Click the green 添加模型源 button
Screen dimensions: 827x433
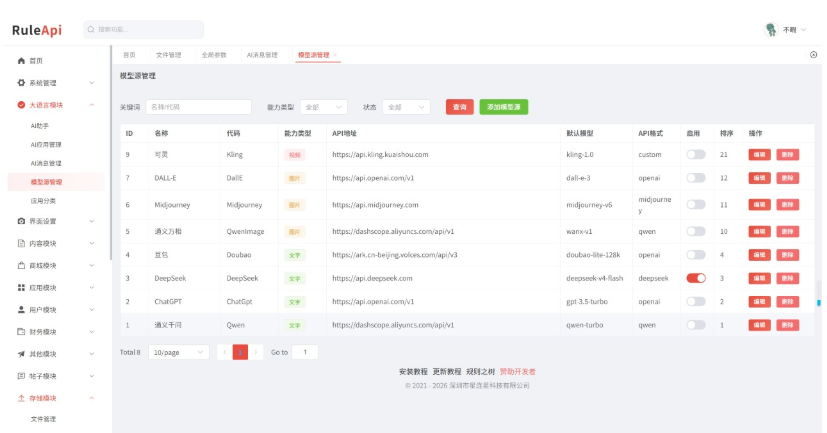(504, 107)
